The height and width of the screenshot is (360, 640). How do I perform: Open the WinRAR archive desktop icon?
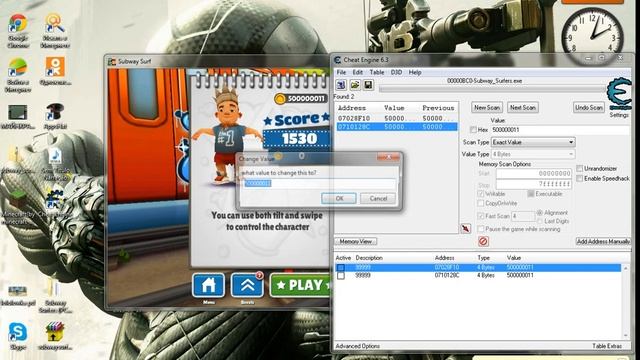[54, 336]
